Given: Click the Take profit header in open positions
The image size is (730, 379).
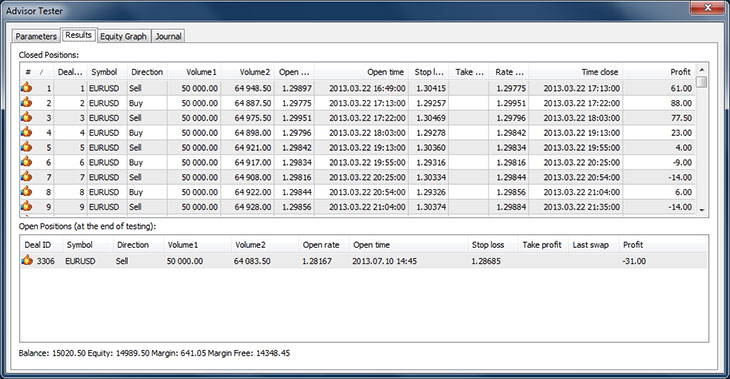Looking at the screenshot, I should click(x=542, y=245).
